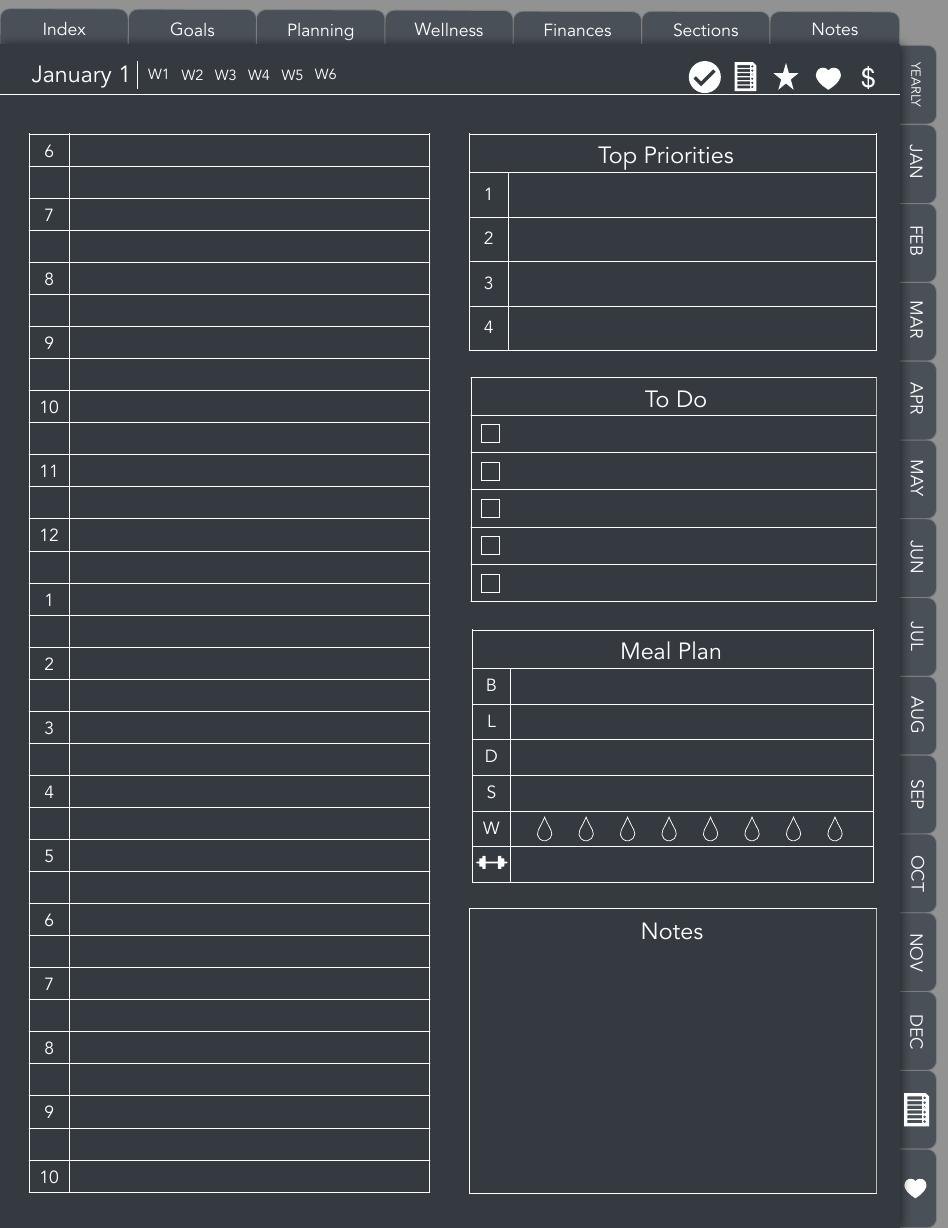Go to week W3 link
The height and width of the screenshot is (1228, 948).
225,74
